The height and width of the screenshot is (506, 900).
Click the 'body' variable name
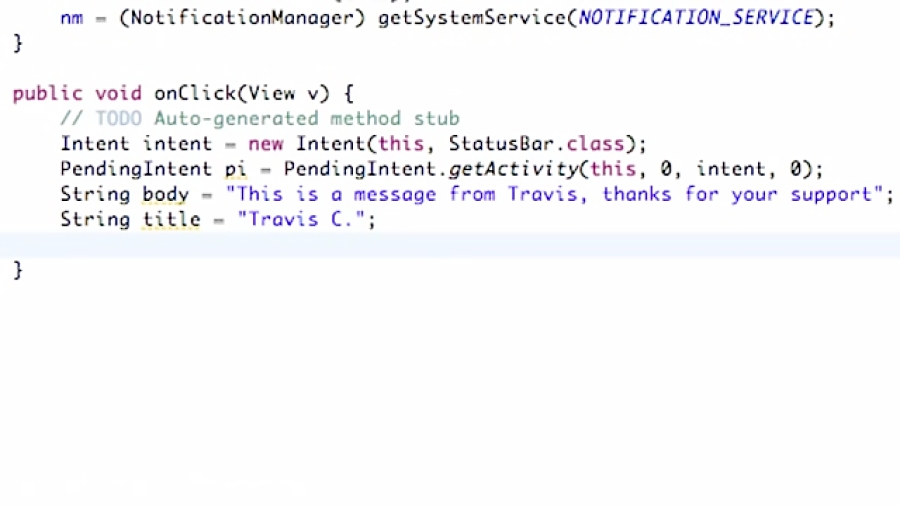coord(165,194)
